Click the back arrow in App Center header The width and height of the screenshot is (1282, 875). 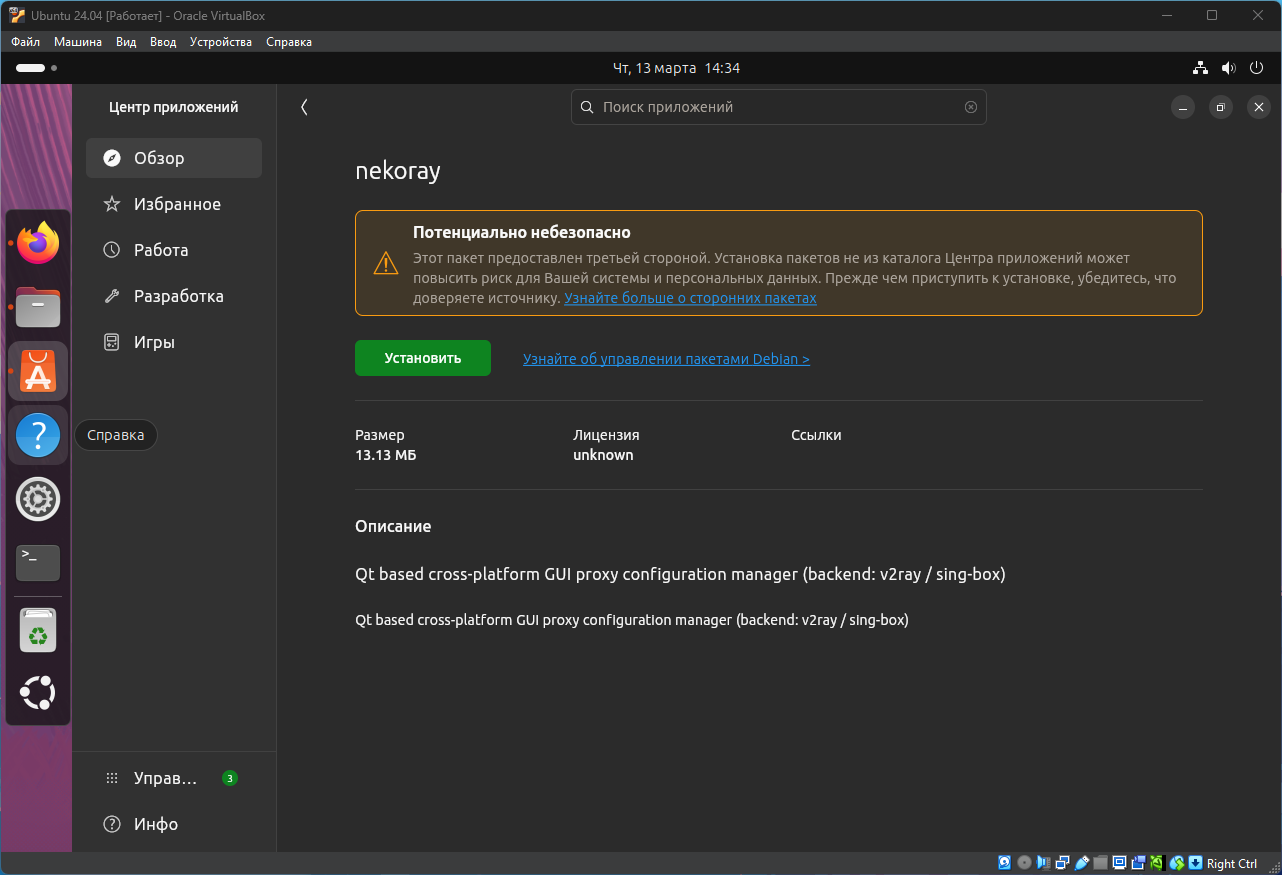pos(304,107)
